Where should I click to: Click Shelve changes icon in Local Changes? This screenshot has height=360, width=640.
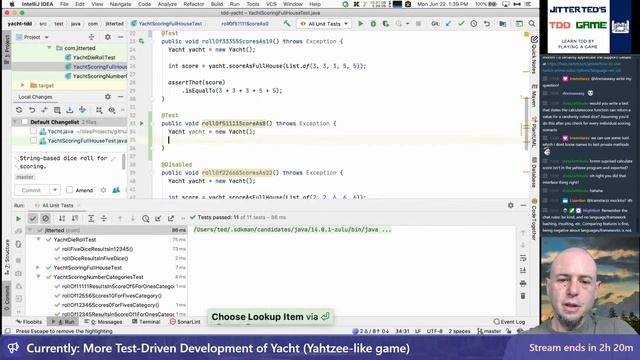coord(70,110)
